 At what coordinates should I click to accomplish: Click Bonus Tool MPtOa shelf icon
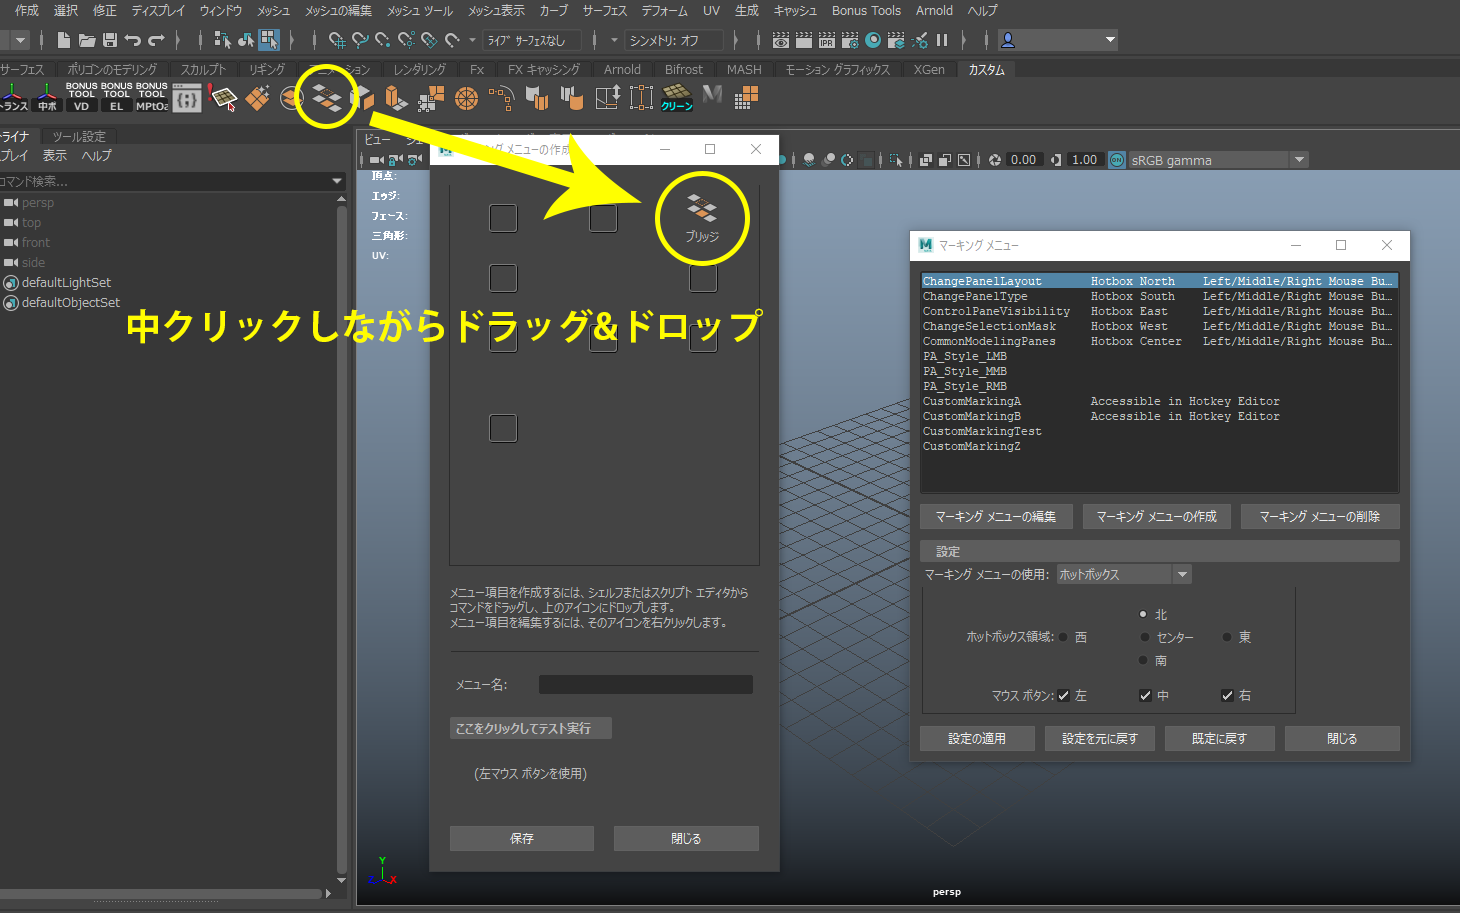[x=151, y=96]
